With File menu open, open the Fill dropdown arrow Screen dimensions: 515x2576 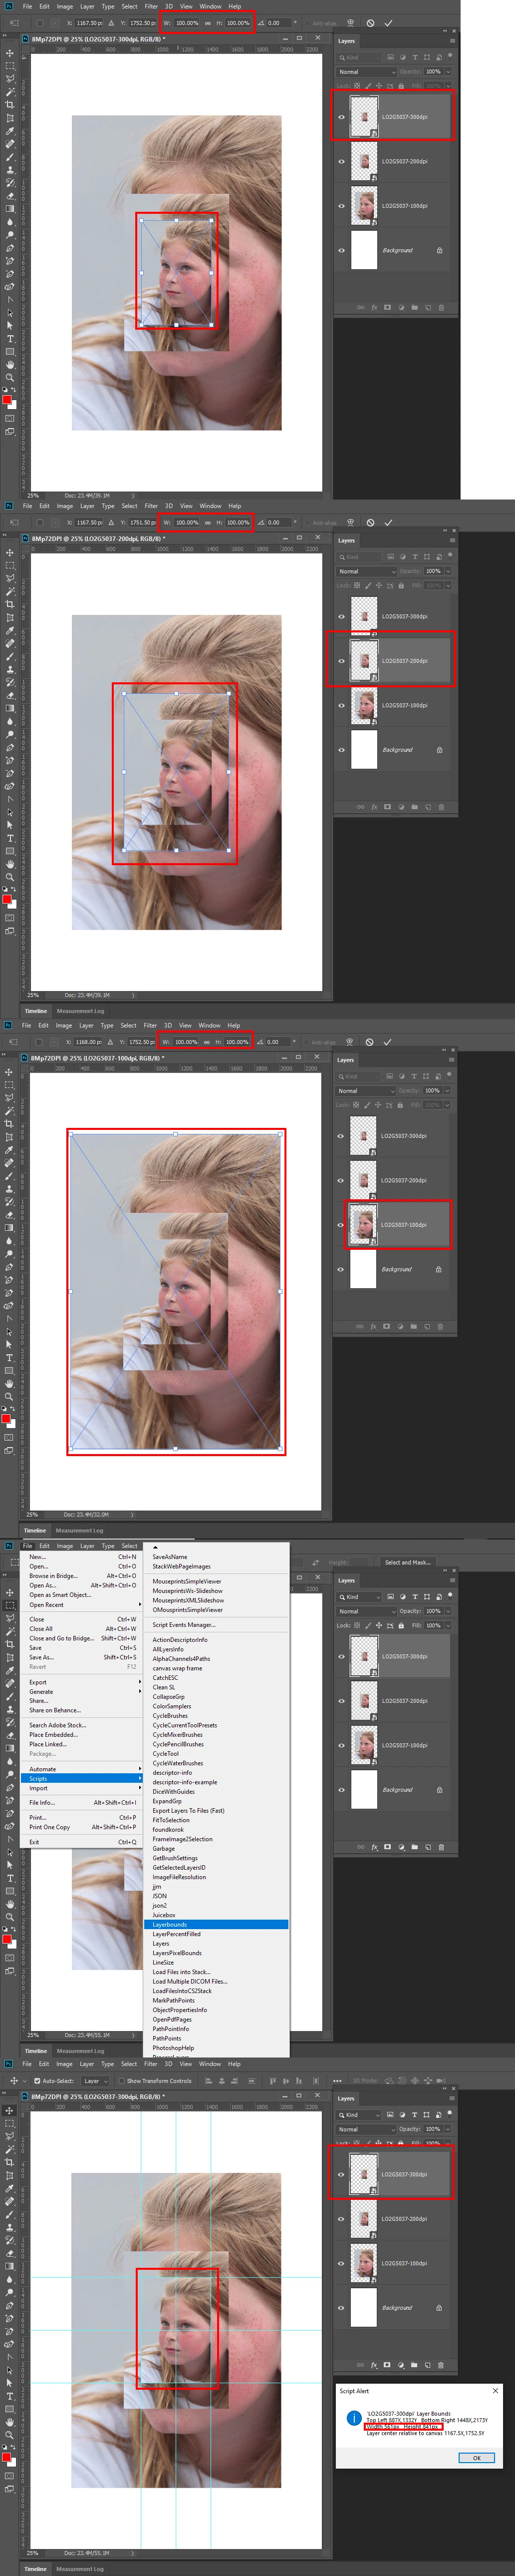[447, 1626]
